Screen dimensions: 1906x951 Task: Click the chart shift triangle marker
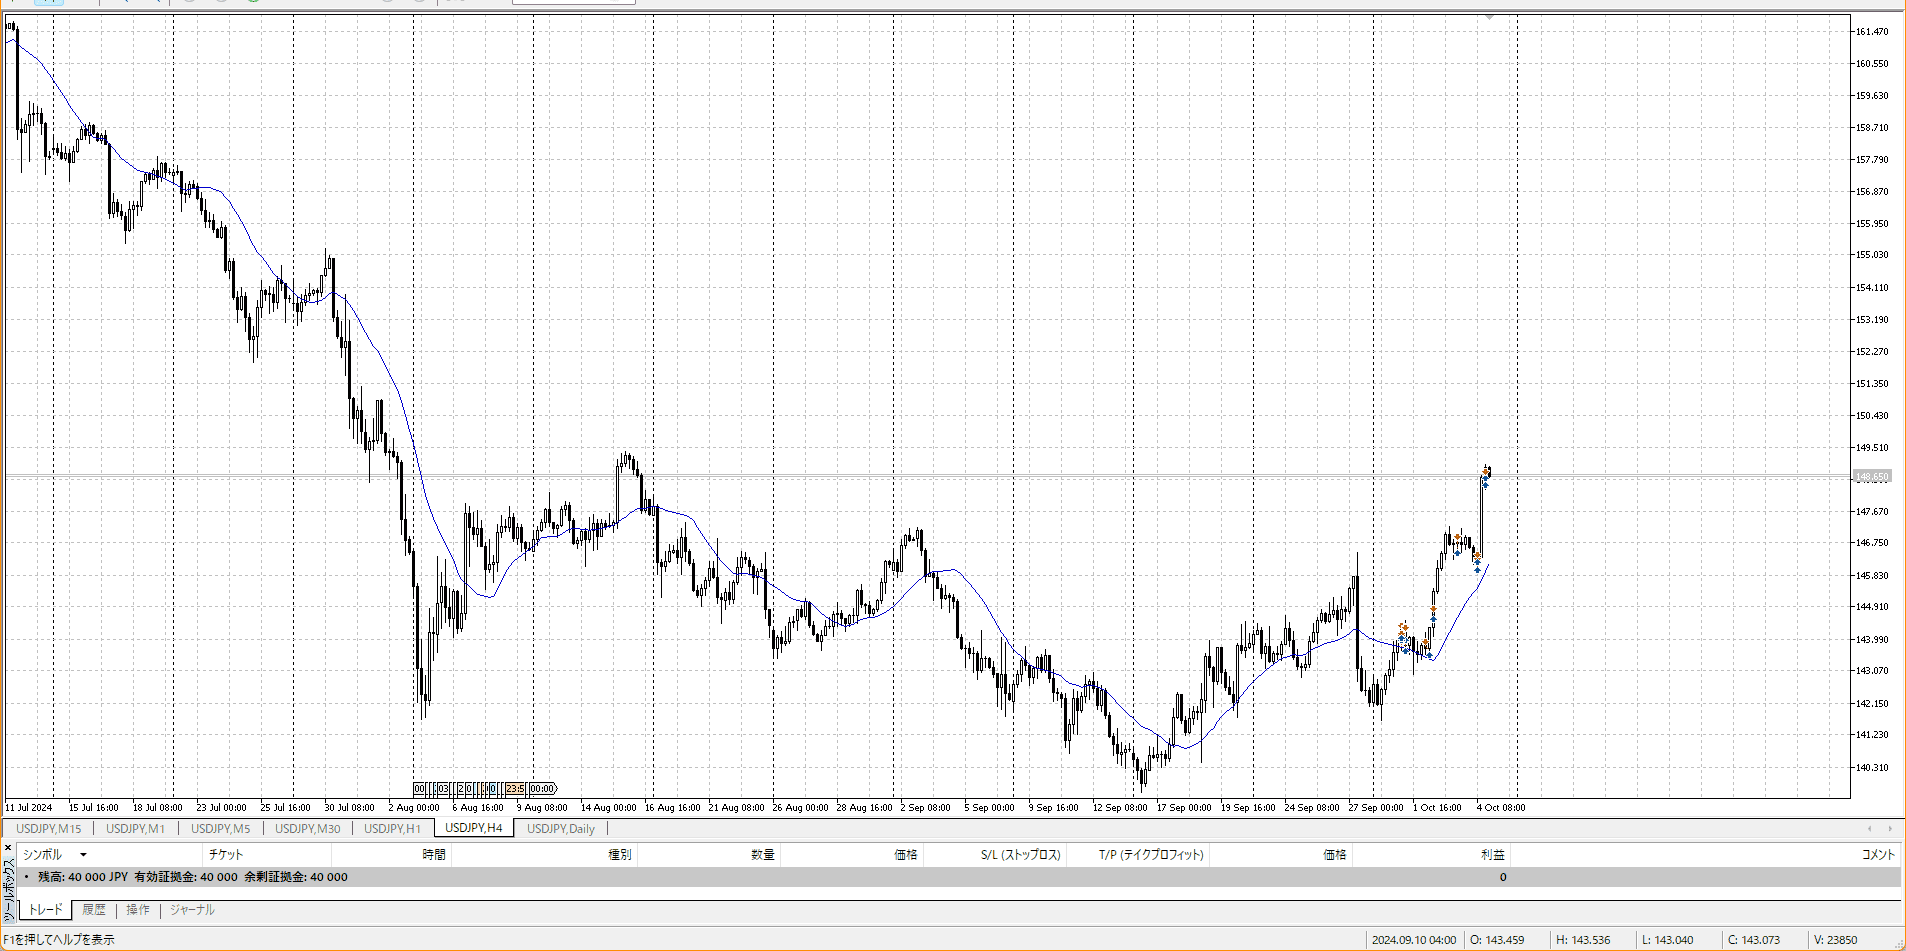pyautogui.click(x=1489, y=17)
